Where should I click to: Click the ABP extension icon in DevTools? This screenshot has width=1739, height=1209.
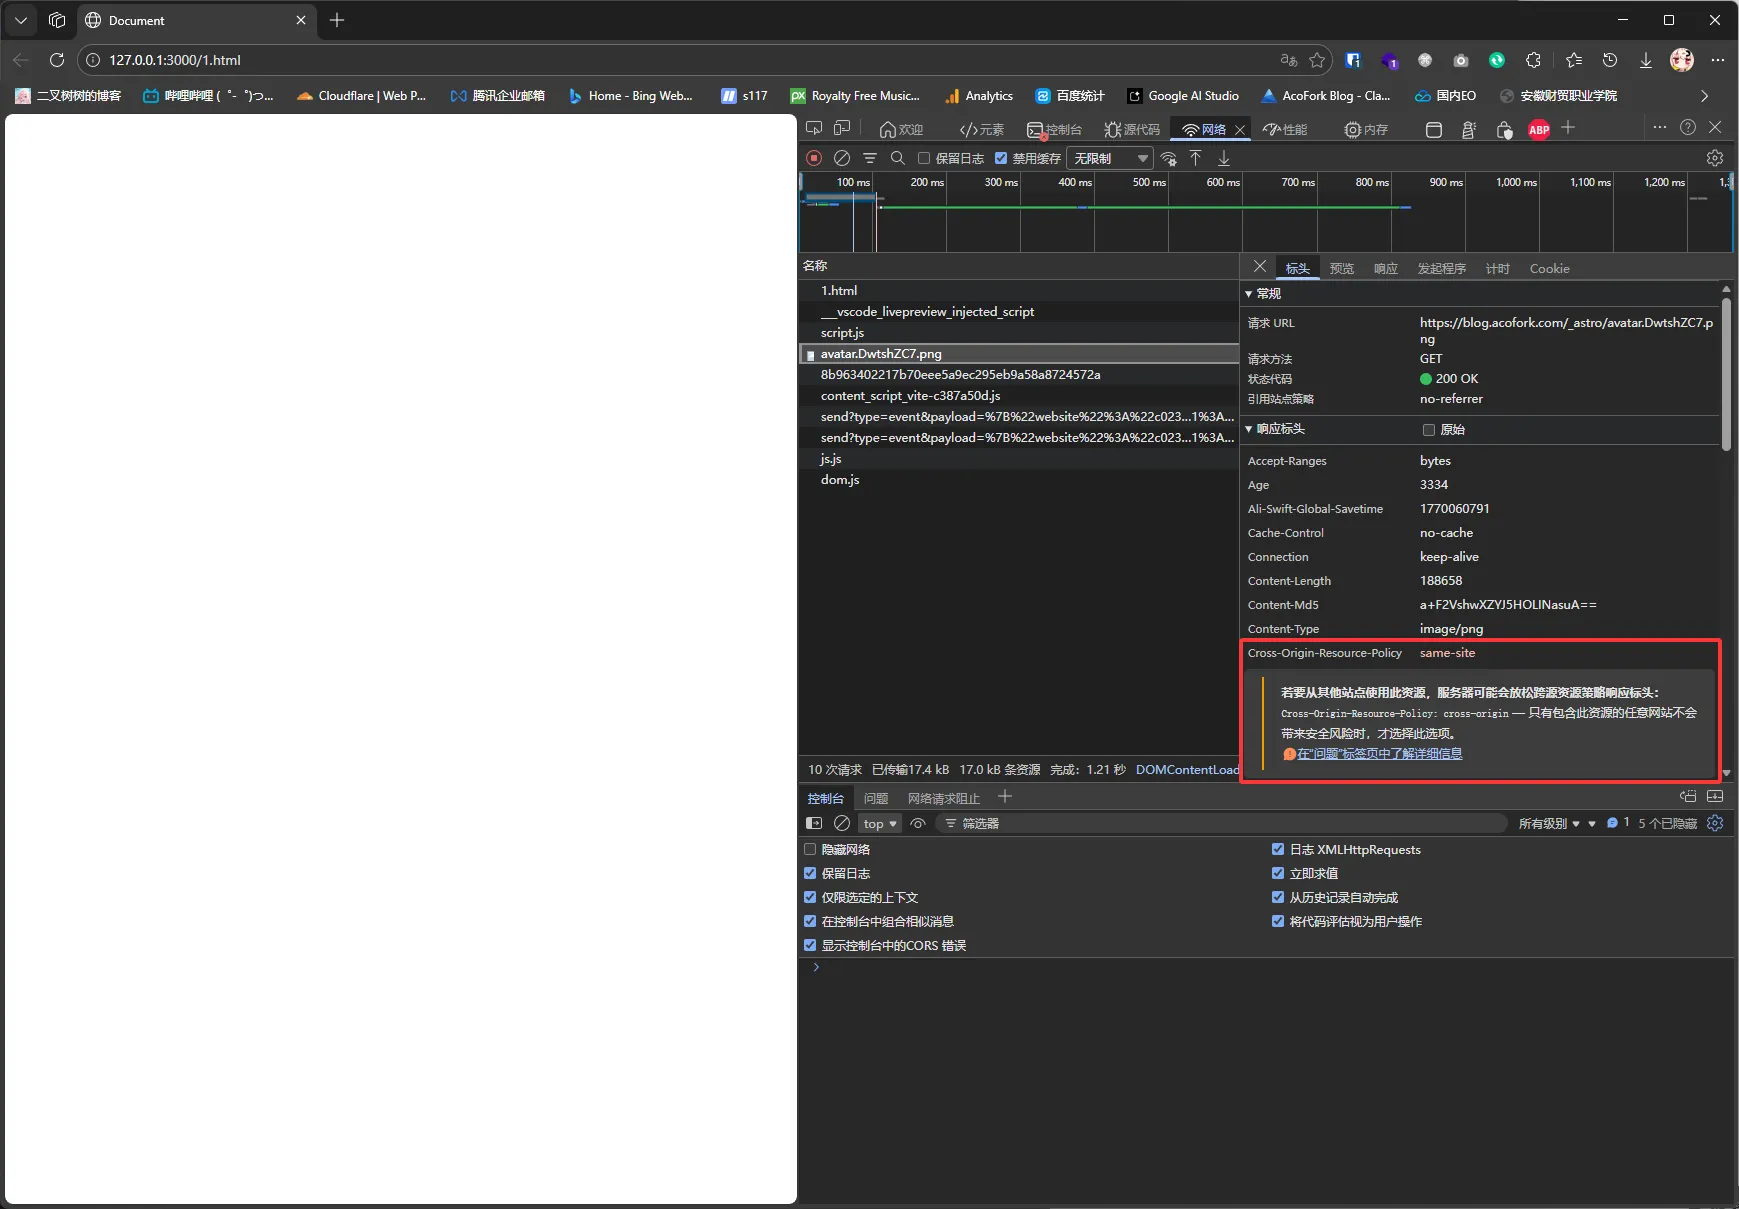pos(1539,129)
